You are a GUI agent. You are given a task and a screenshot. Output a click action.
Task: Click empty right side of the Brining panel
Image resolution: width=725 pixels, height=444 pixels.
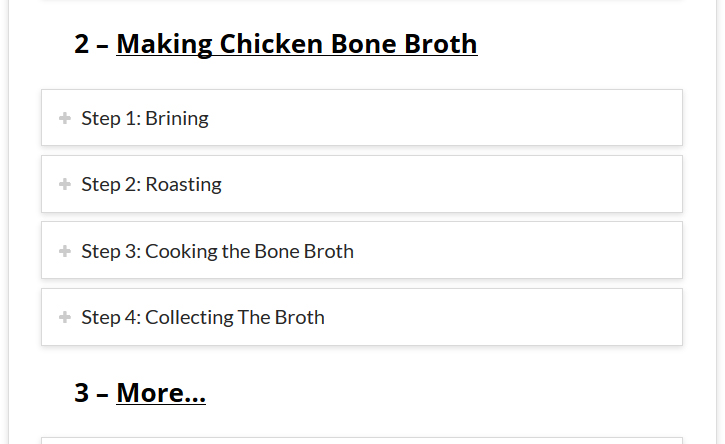coord(520,118)
